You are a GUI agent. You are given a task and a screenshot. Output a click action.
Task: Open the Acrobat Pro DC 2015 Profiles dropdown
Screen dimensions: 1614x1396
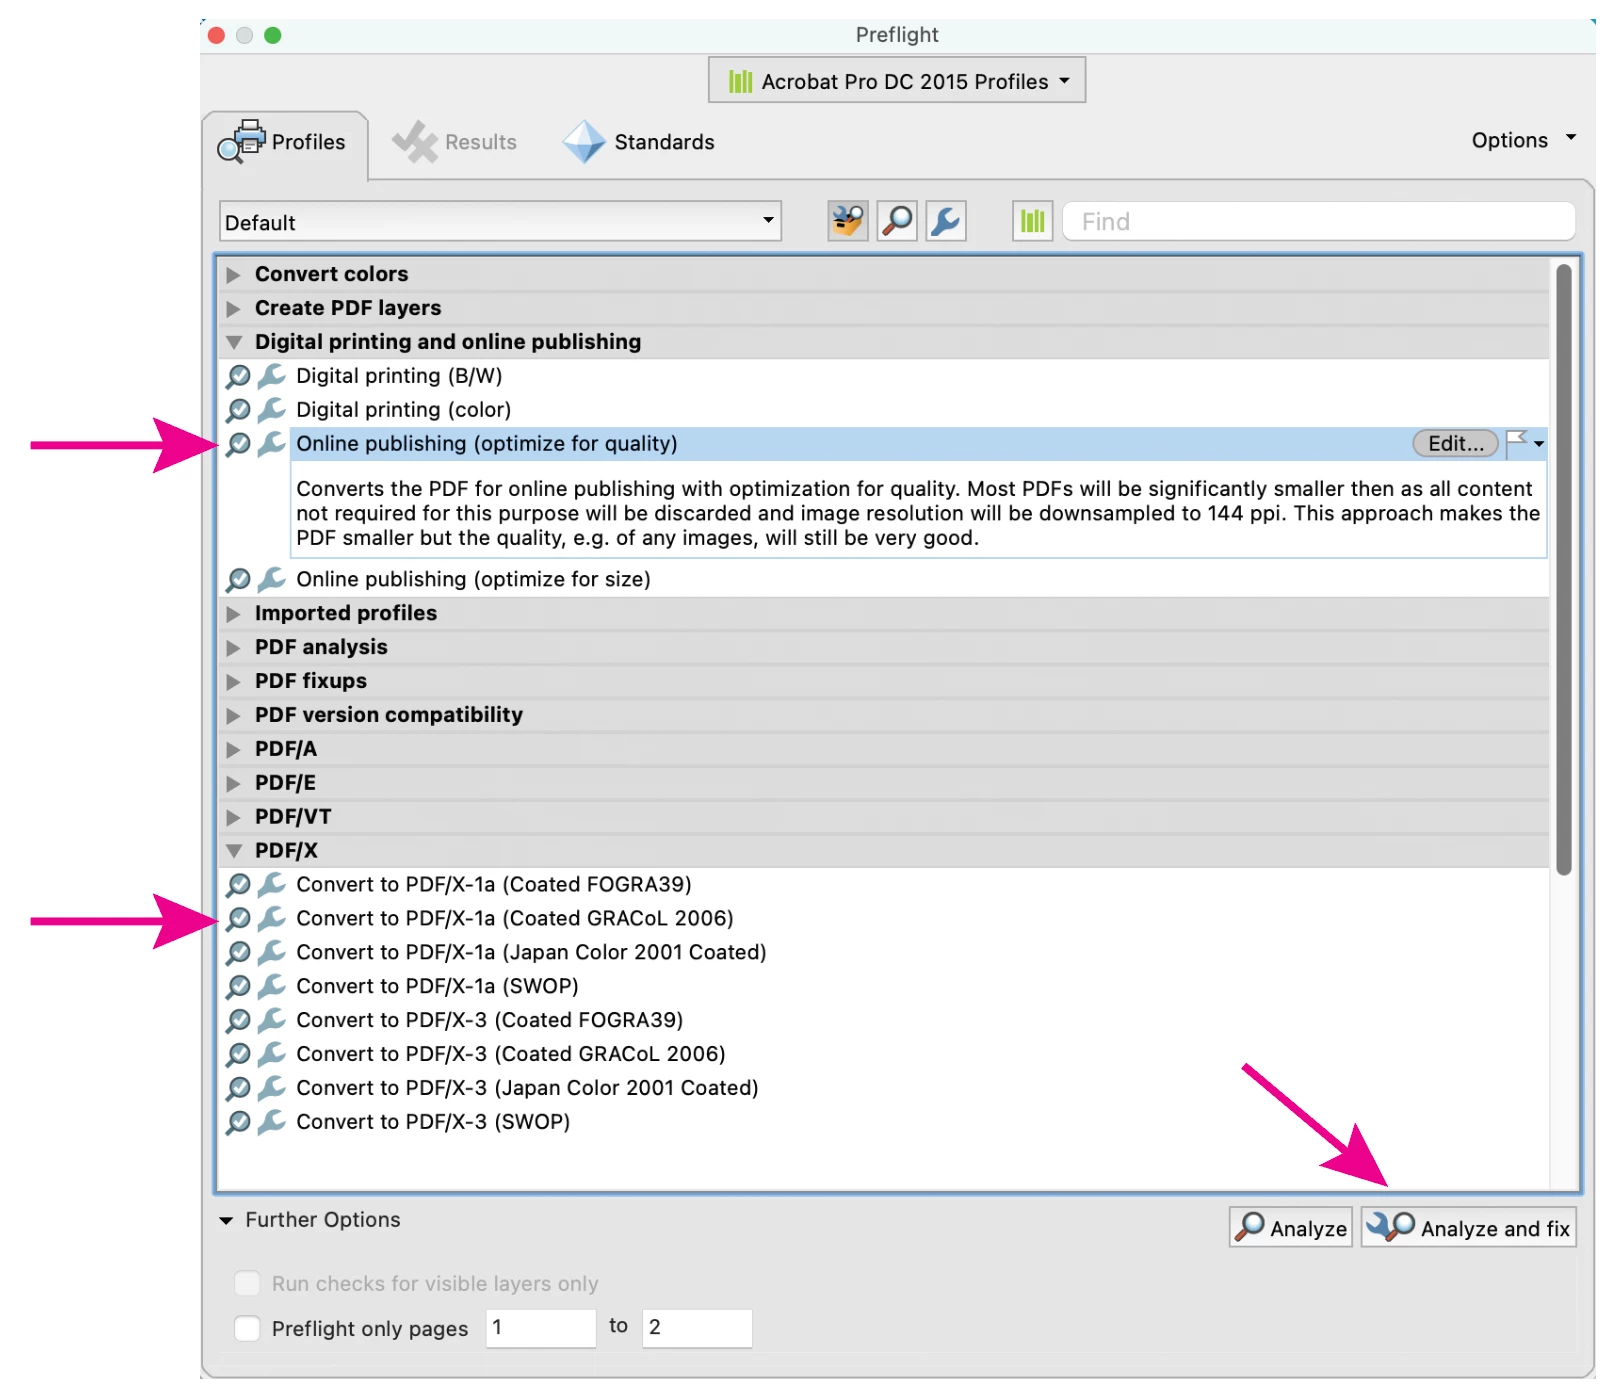tap(897, 81)
